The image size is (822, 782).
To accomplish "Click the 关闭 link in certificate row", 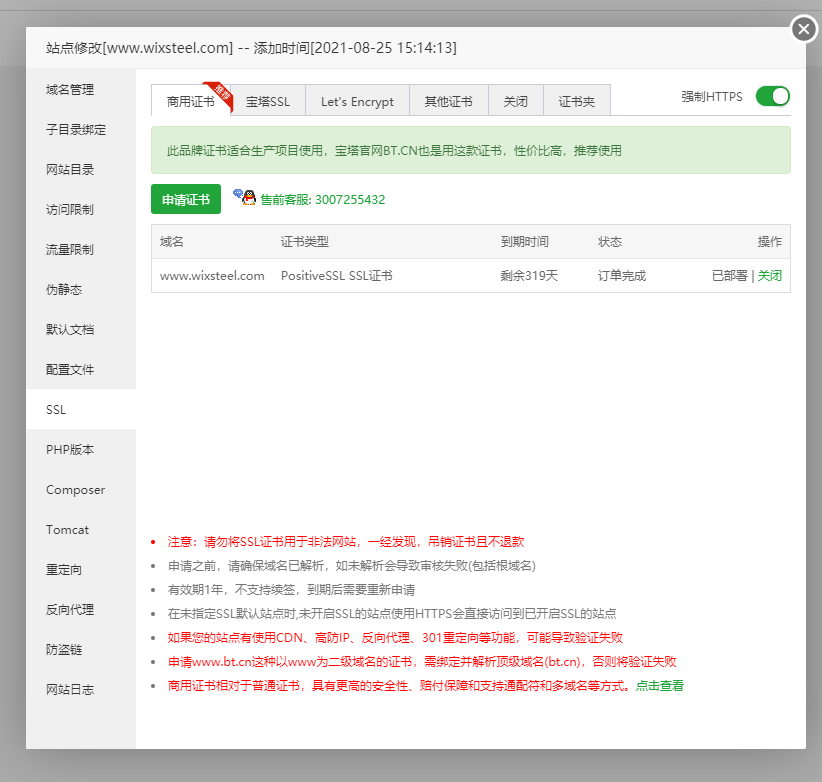I will tap(769, 276).
